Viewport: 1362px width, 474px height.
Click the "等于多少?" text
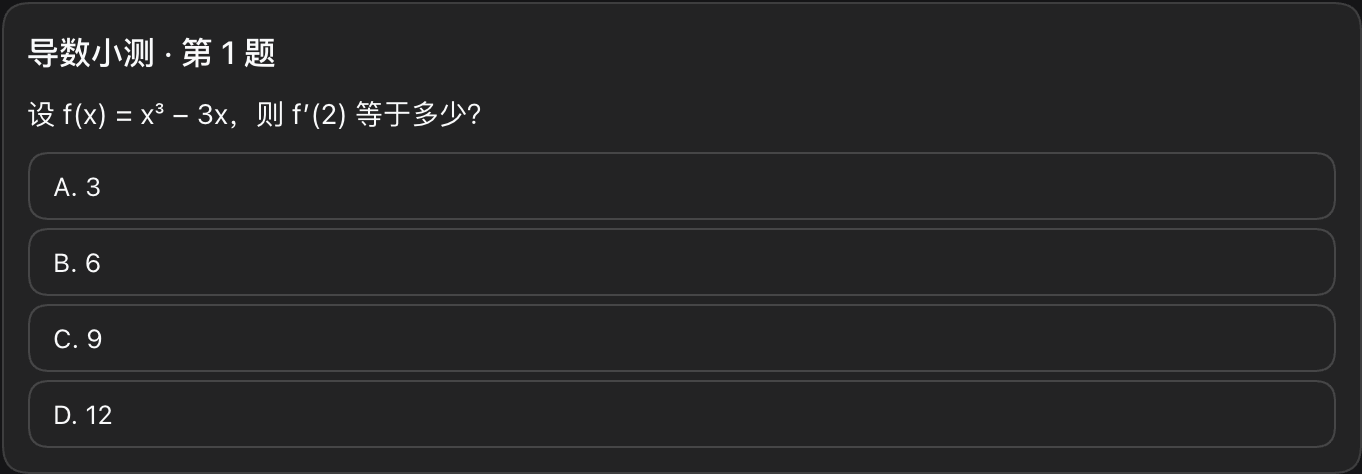(x=420, y=116)
